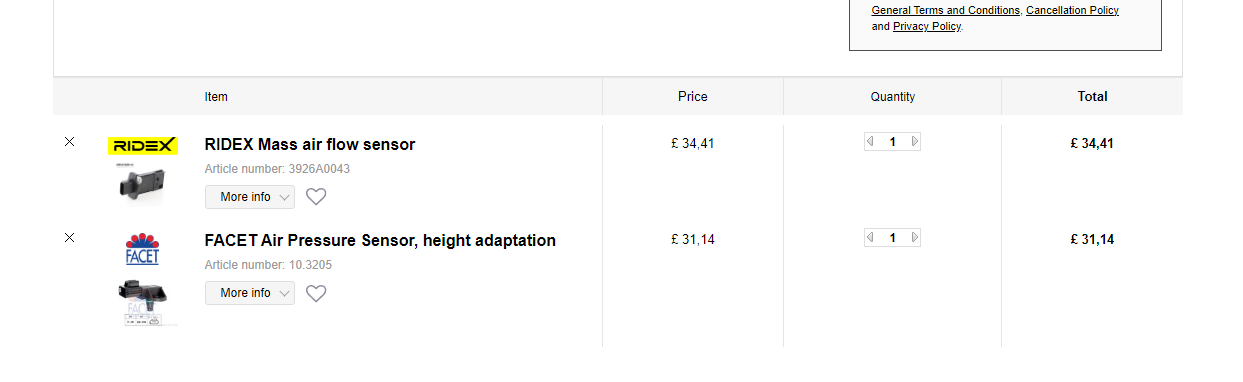Open RIDEX Mass air flow sensor title
This screenshot has height=382, width=1243.
310,144
